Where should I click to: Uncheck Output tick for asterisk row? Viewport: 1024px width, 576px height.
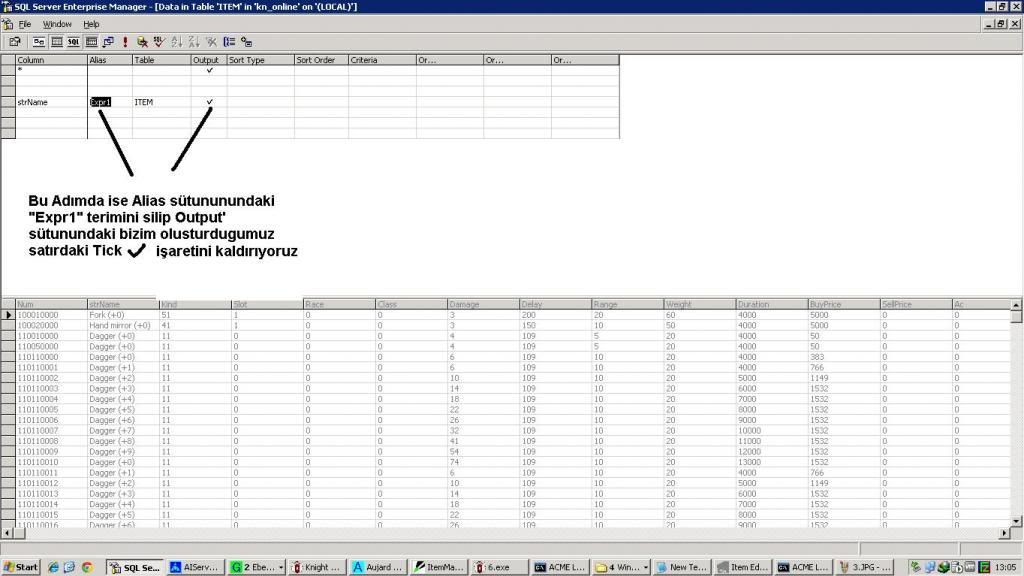pyautogui.click(x=209, y=70)
